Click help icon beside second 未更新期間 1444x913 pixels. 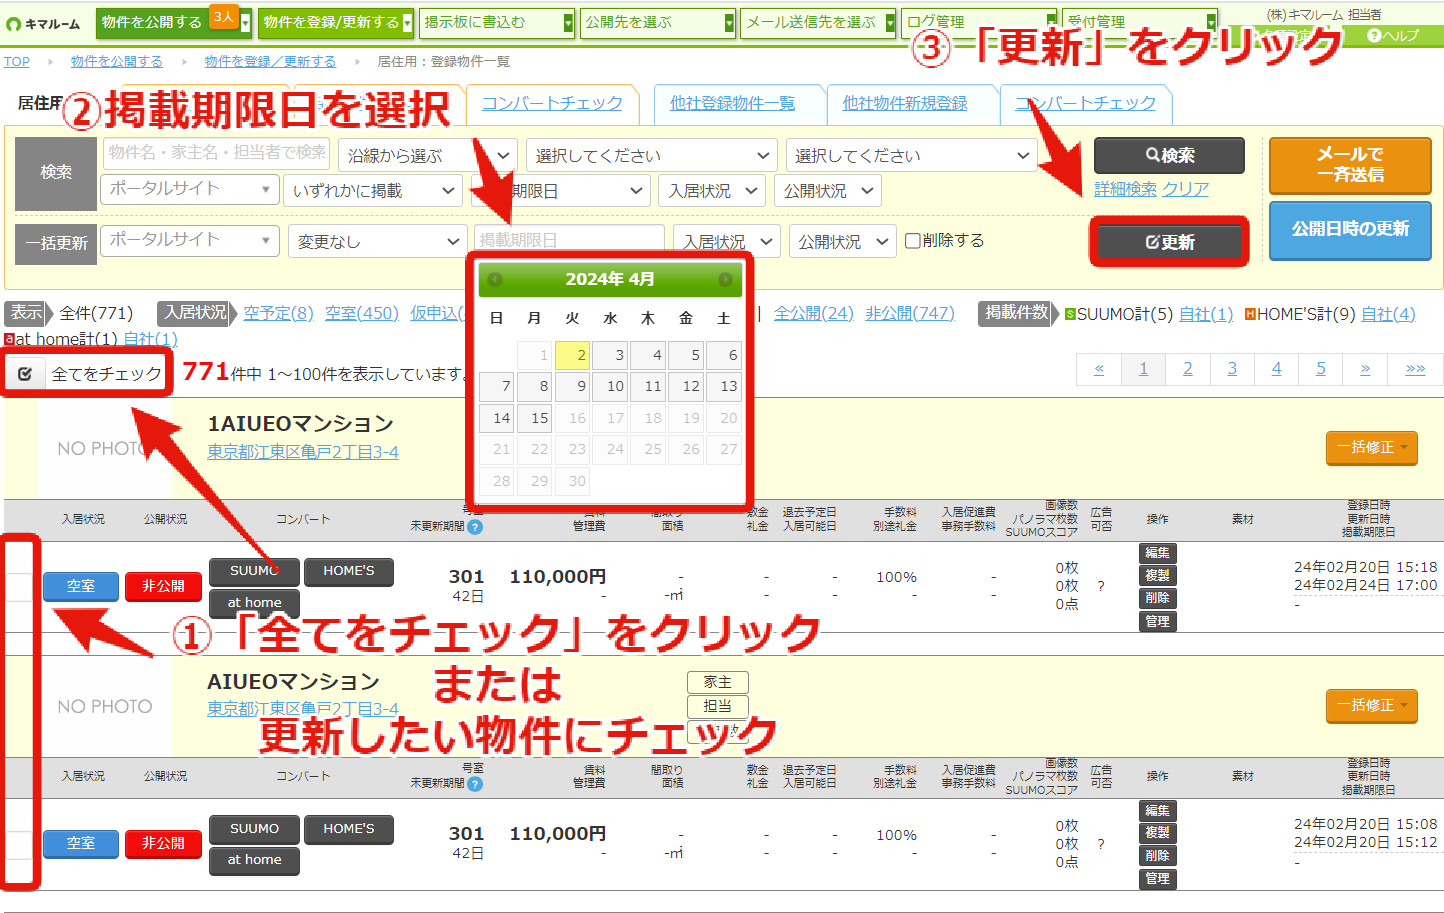pyautogui.click(x=475, y=784)
